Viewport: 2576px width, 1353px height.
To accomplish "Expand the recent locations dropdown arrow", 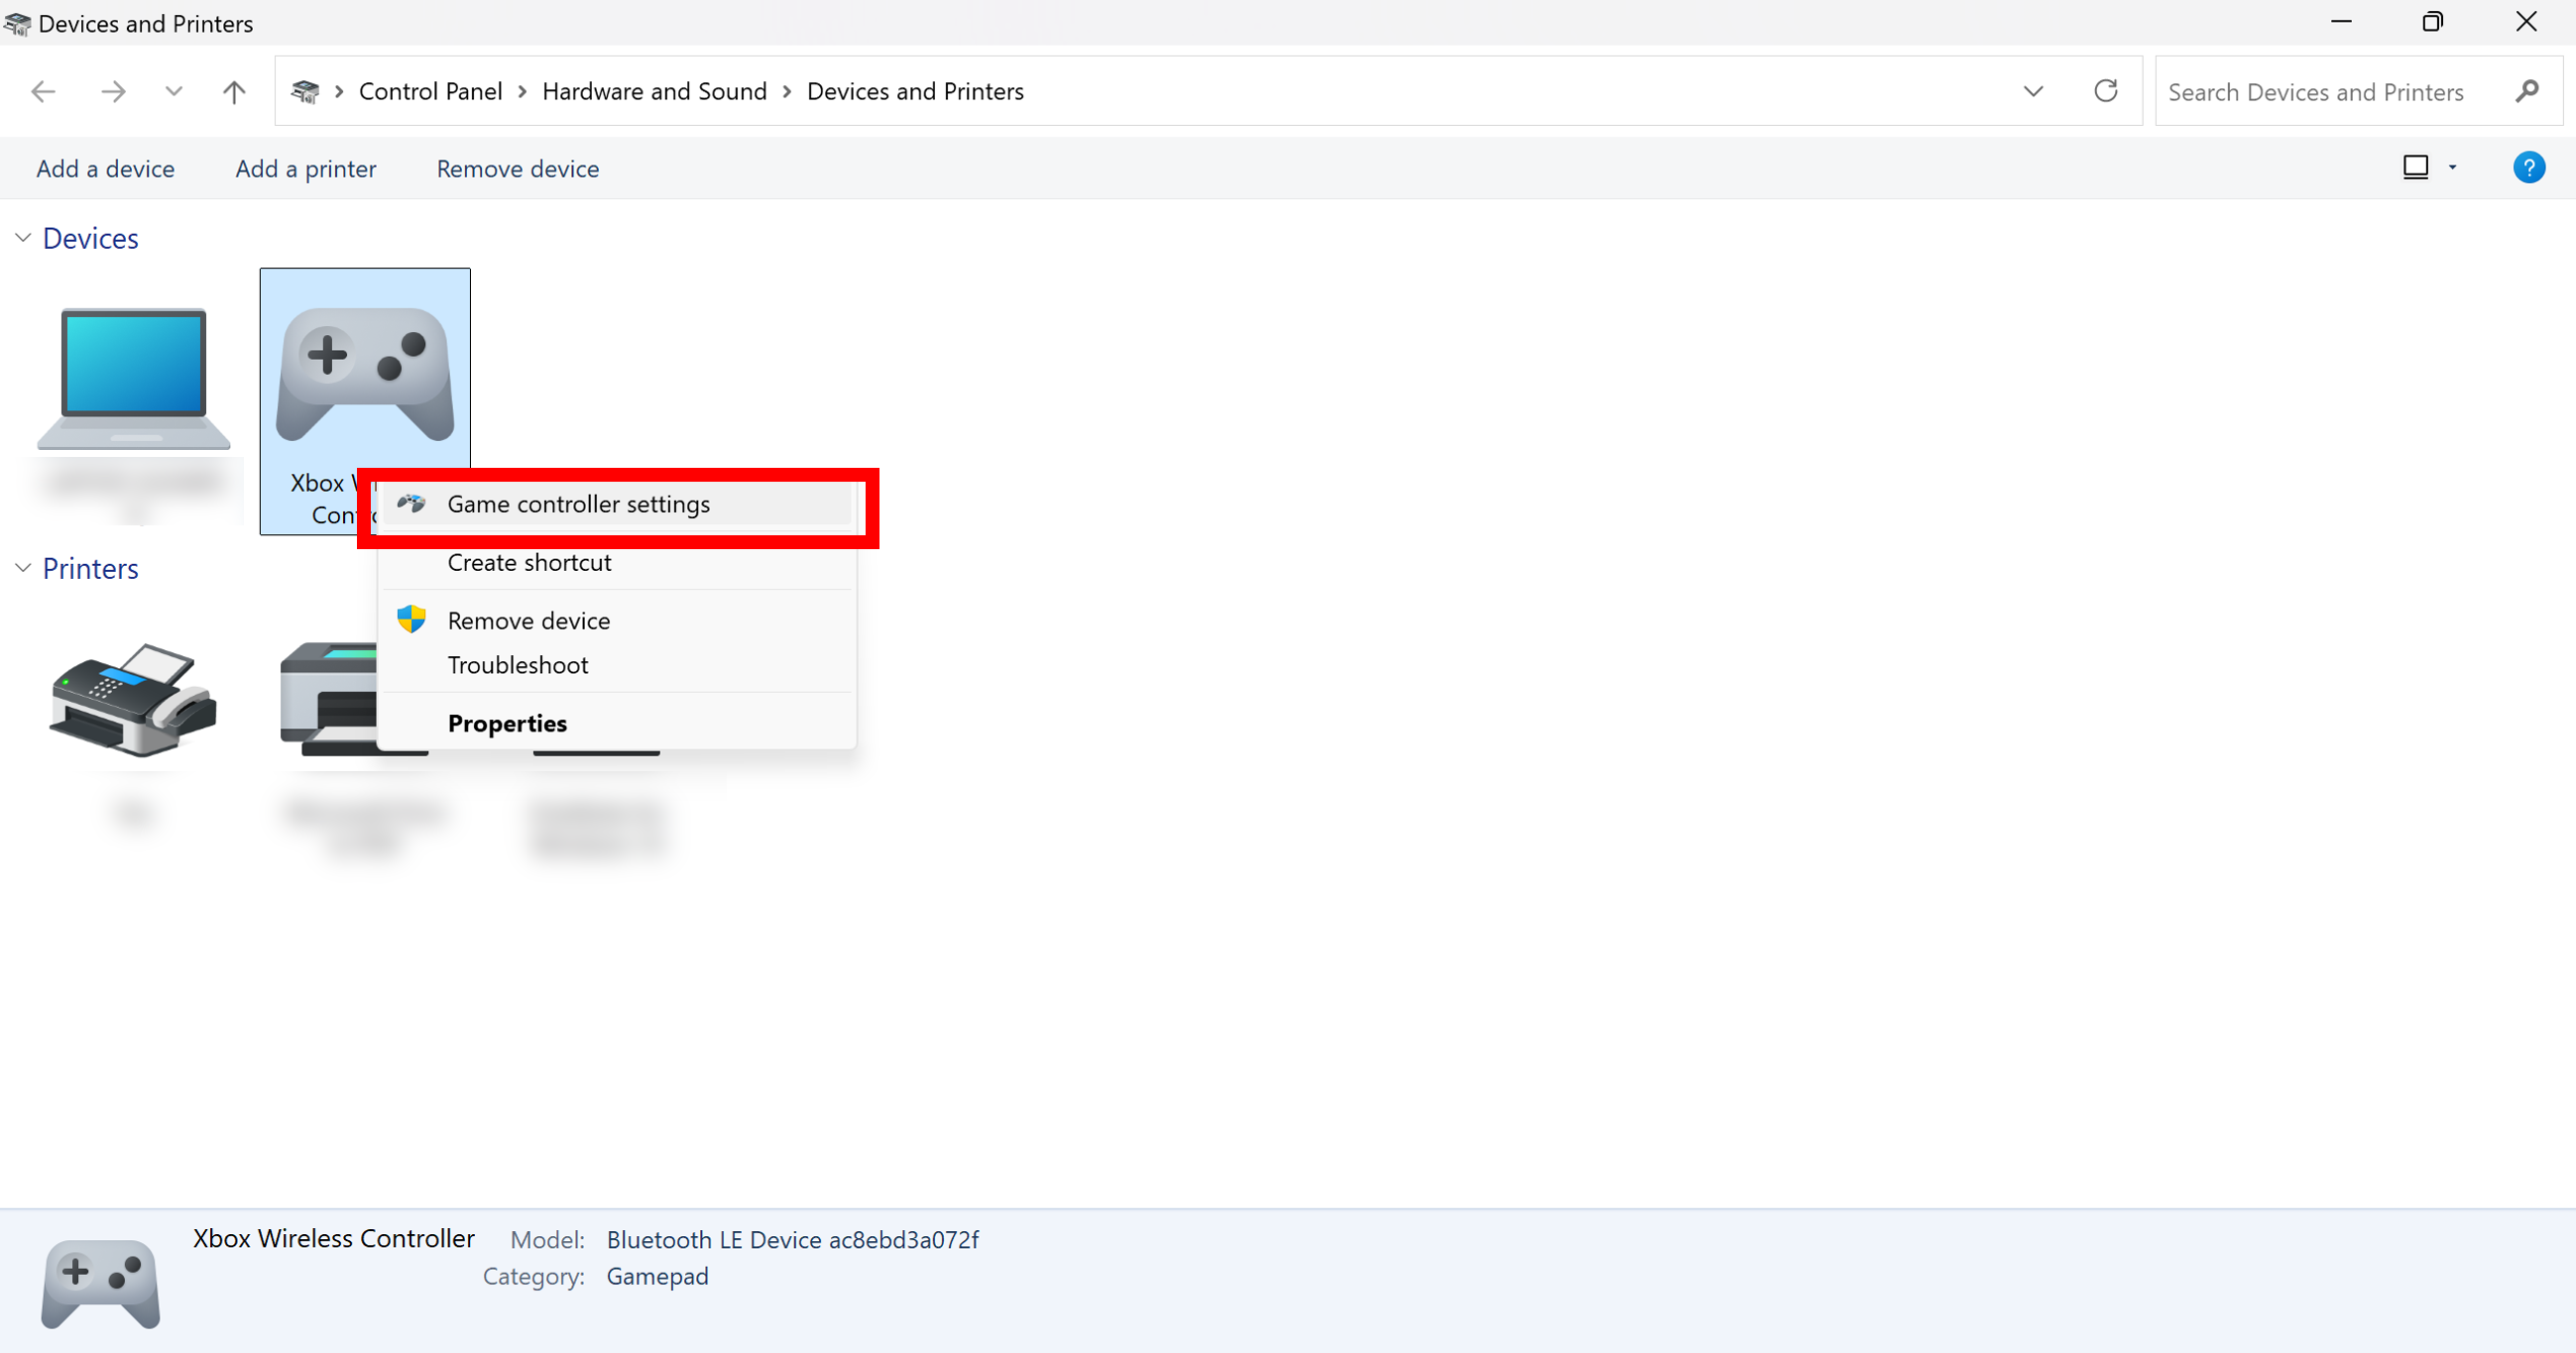I will 174,92.
